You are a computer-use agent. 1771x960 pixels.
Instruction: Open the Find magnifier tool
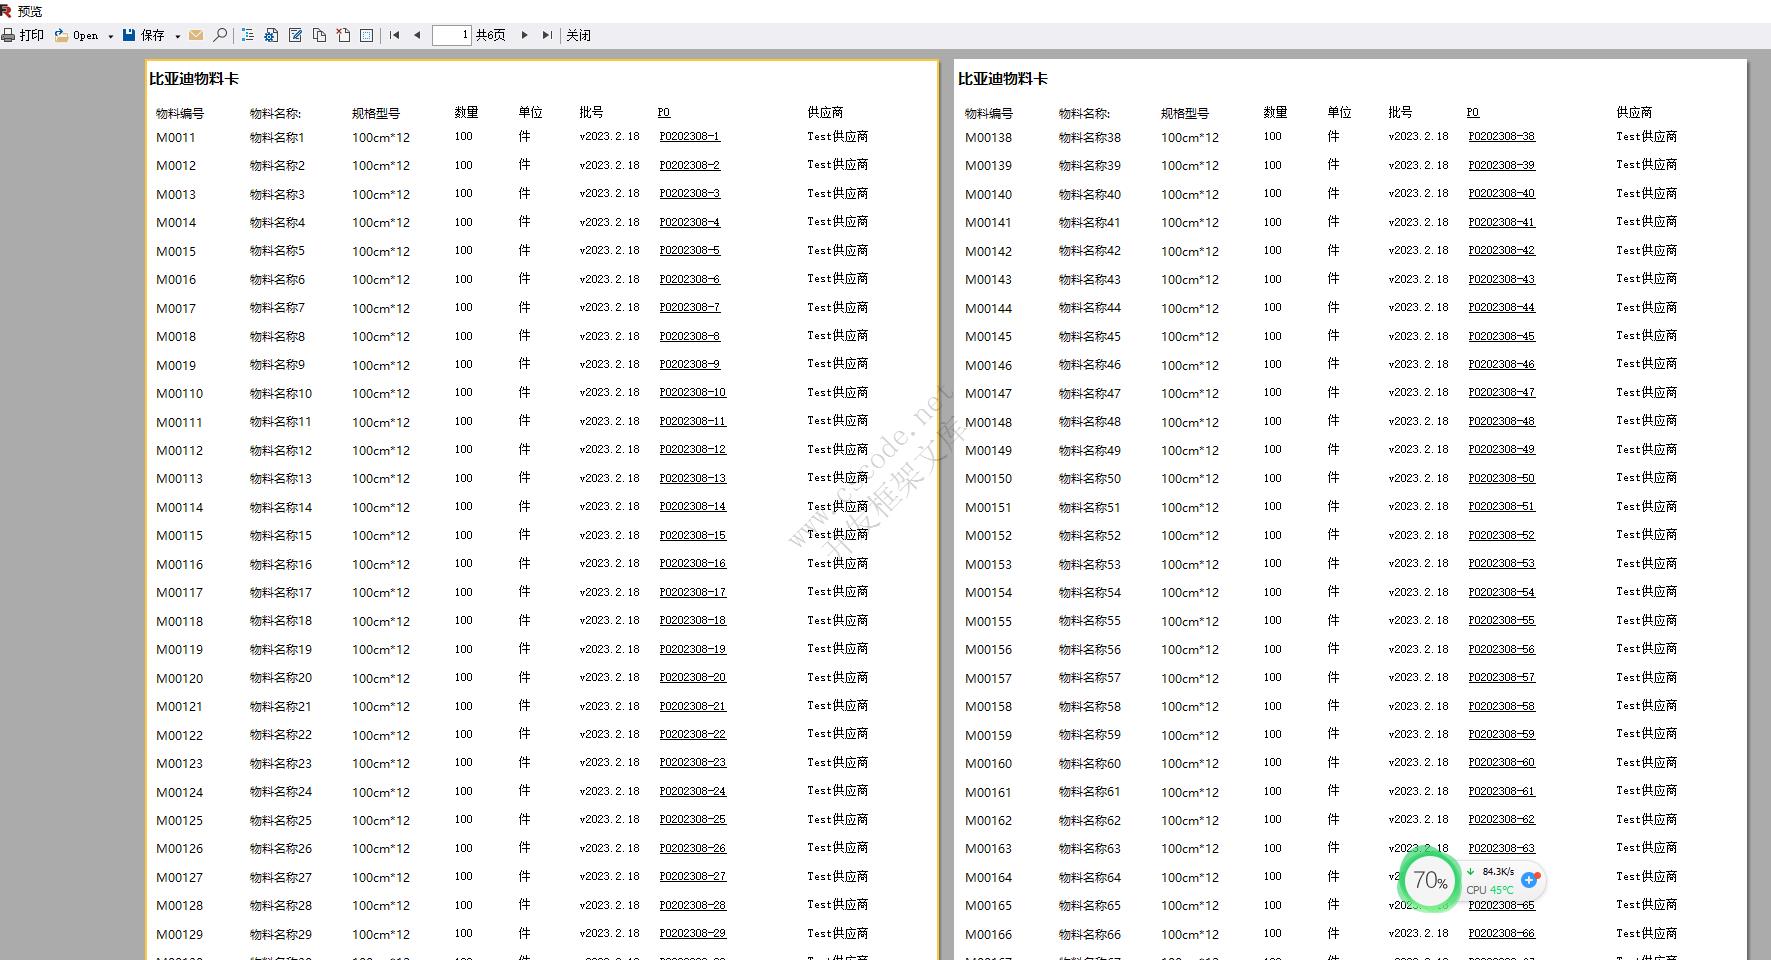click(220, 35)
